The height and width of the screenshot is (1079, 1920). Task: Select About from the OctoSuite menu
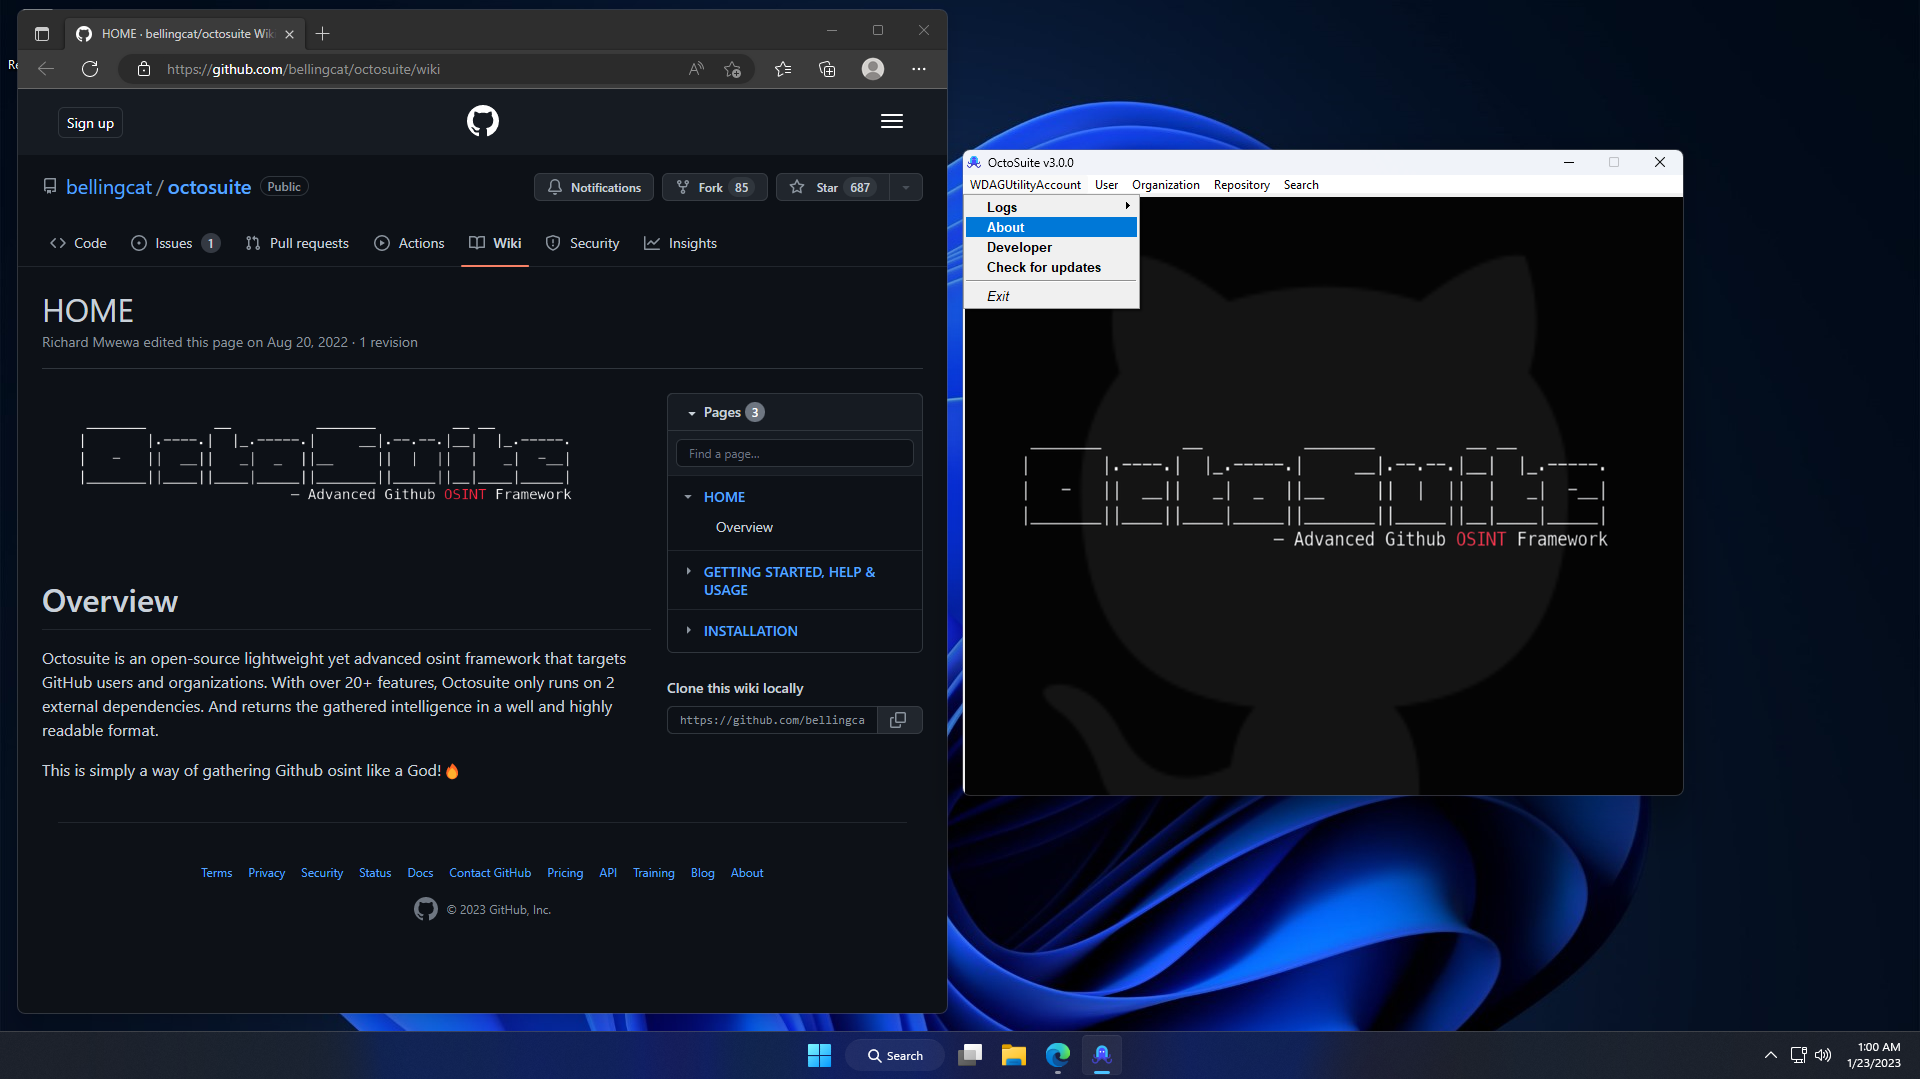(x=1051, y=227)
